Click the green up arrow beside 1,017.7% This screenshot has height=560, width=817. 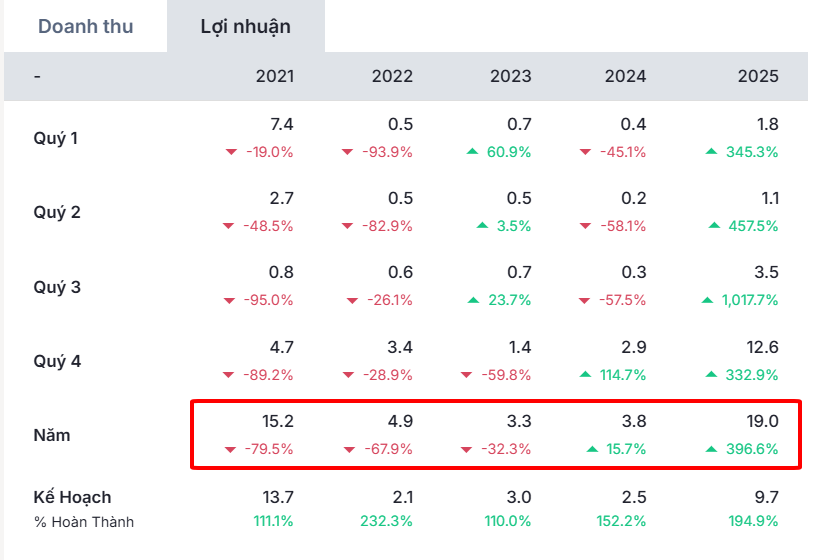point(707,300)
